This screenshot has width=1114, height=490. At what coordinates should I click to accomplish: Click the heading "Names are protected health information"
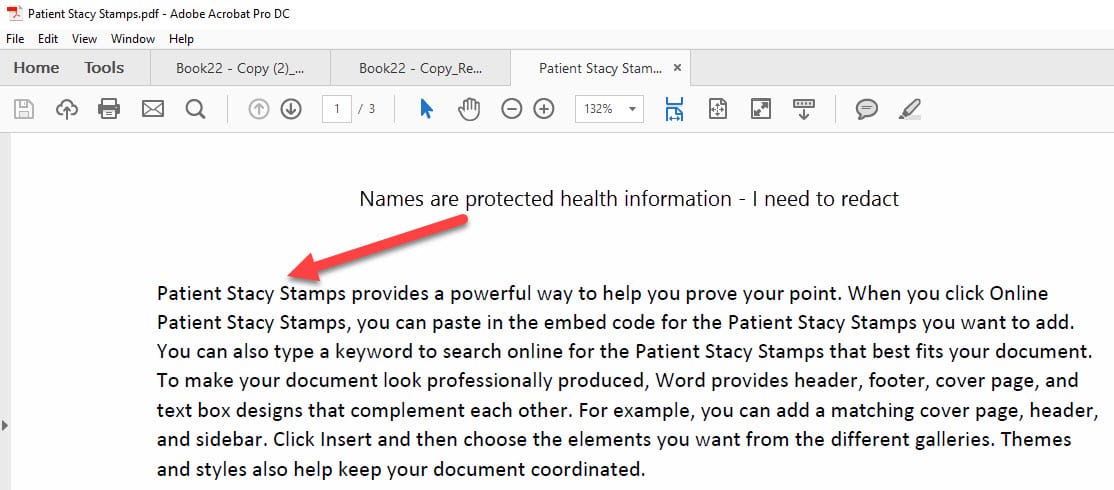pyautogui.click(x=629, y=199)
